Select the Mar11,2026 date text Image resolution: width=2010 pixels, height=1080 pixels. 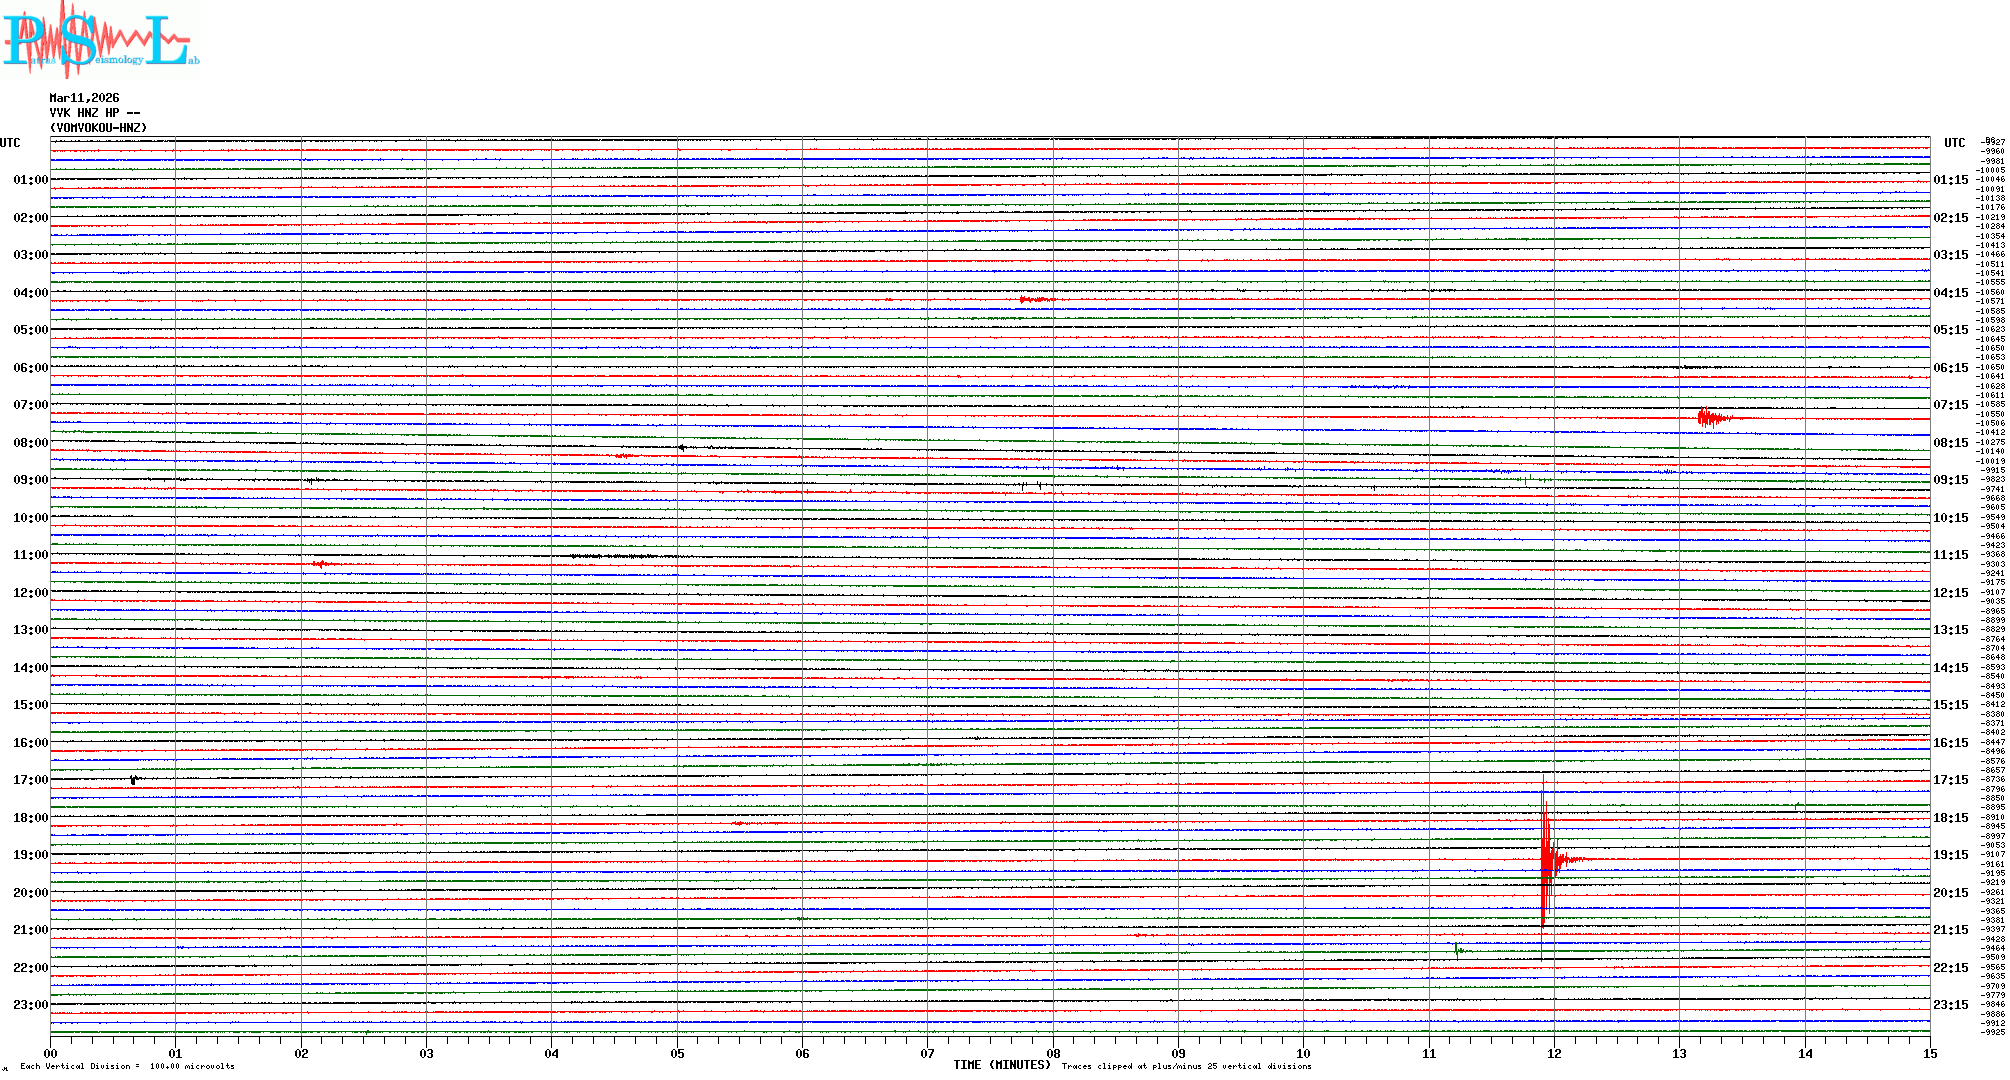[84, 98]
